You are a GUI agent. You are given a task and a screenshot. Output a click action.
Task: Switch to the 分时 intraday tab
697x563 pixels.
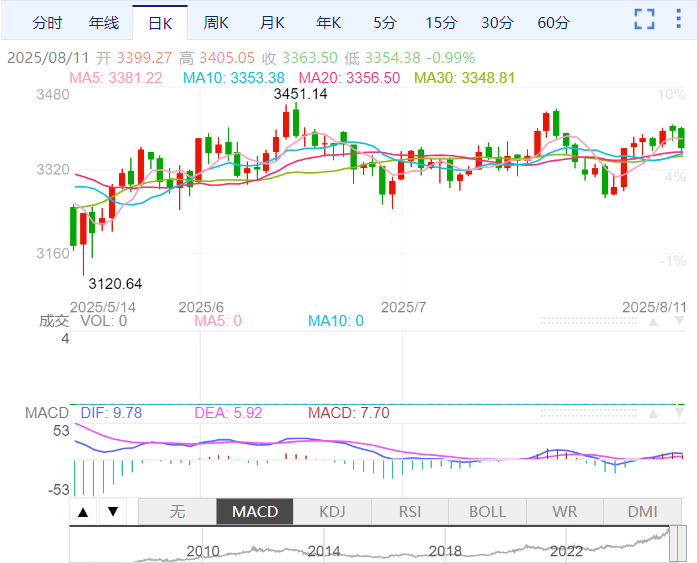pos(46,22)
